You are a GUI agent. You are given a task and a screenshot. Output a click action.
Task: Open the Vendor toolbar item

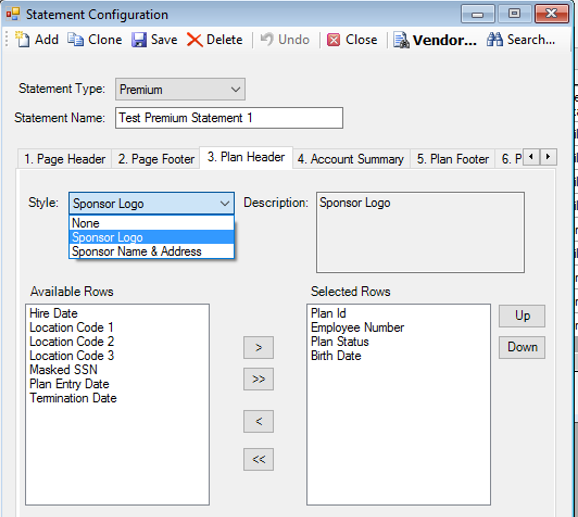(x=435, y=40)
